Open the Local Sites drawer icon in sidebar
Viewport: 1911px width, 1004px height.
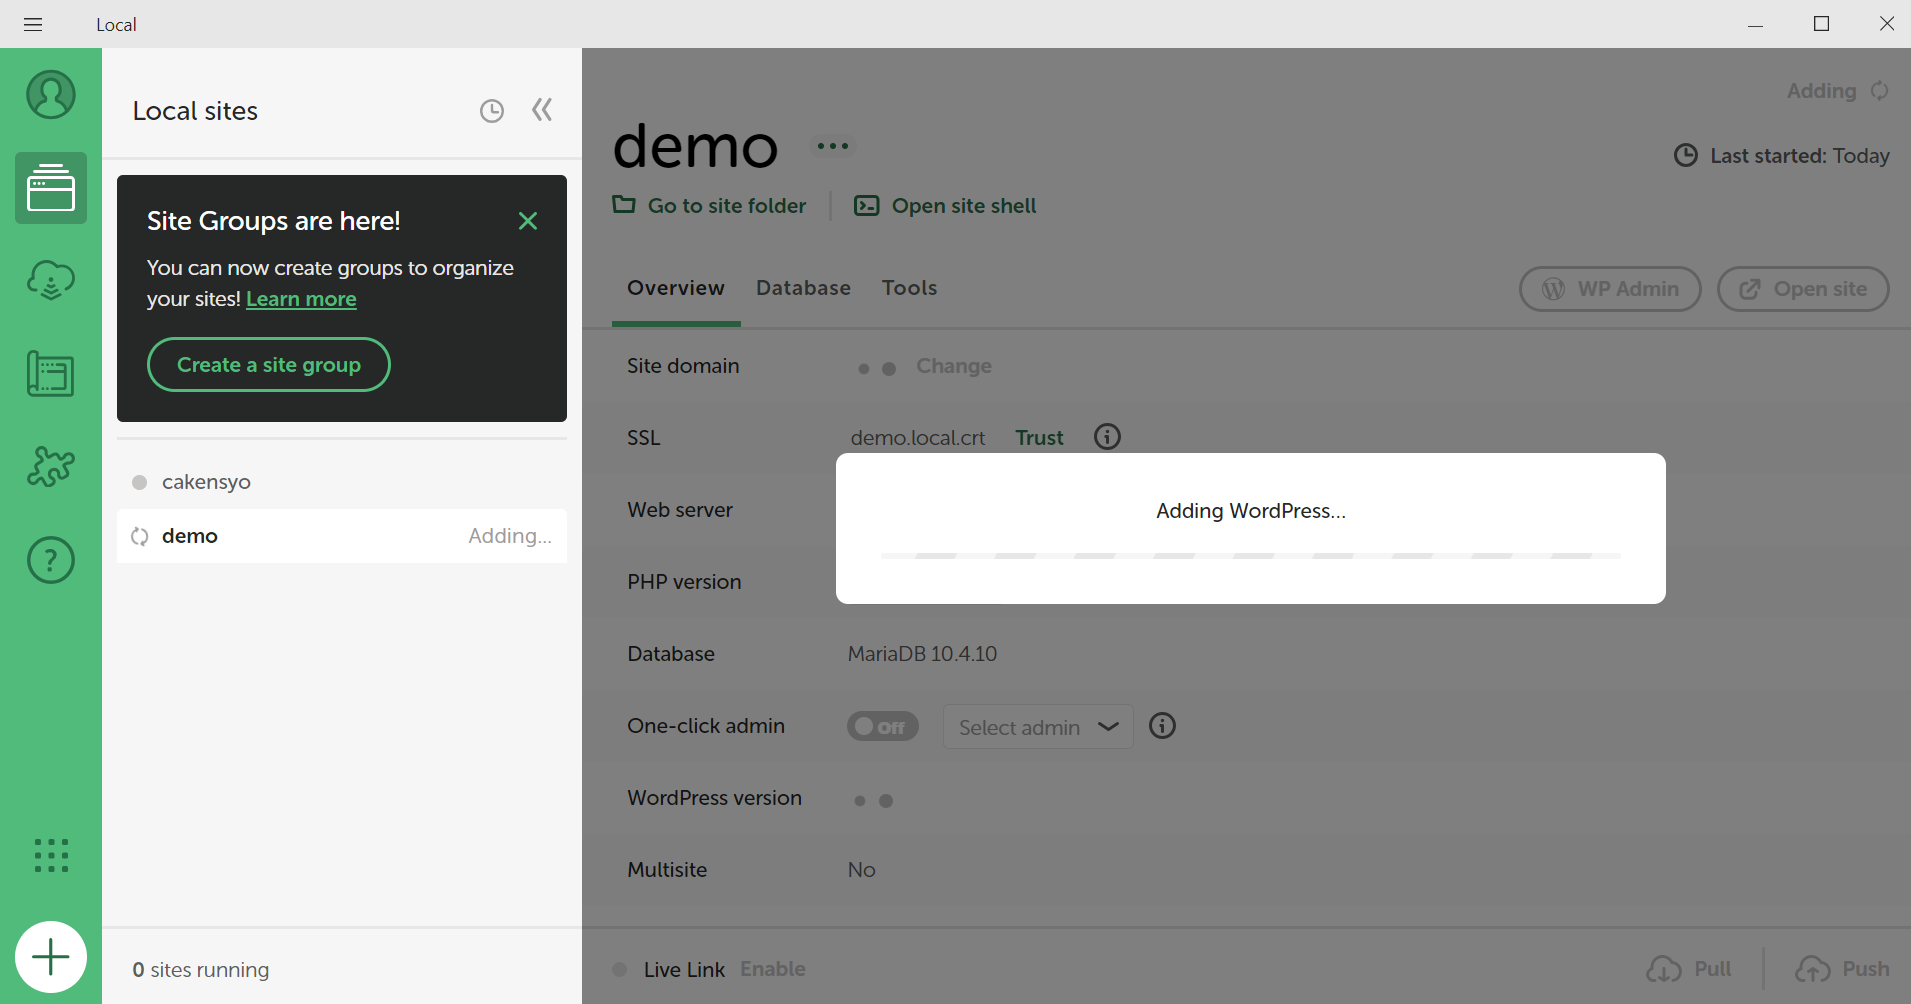pyautogui.click(x=50, y=187)
